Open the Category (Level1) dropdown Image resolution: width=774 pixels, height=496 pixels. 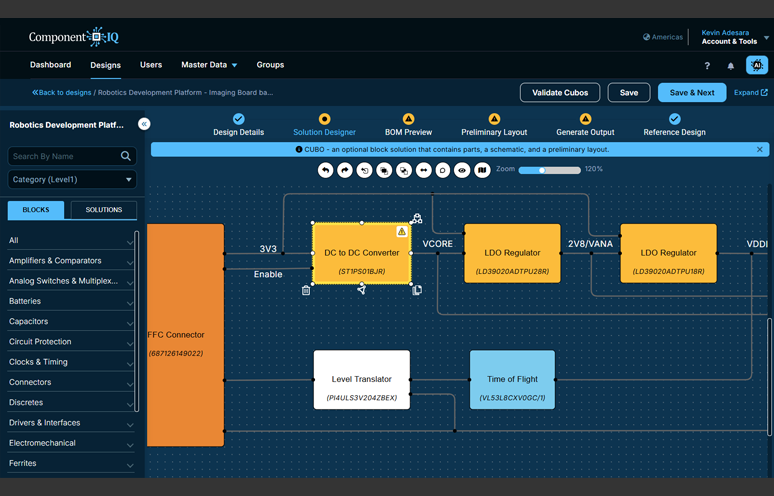[72, 179]
